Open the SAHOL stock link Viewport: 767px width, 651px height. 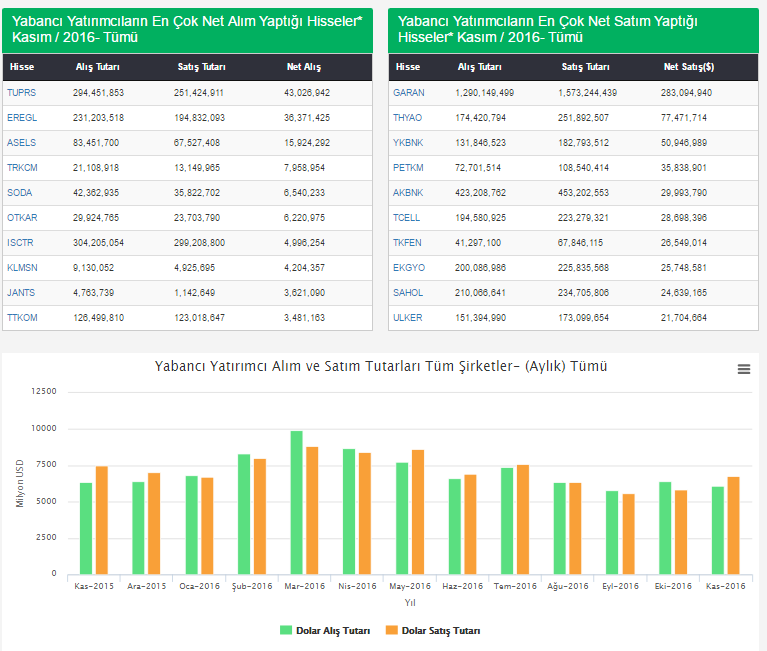tap(408, 292)
